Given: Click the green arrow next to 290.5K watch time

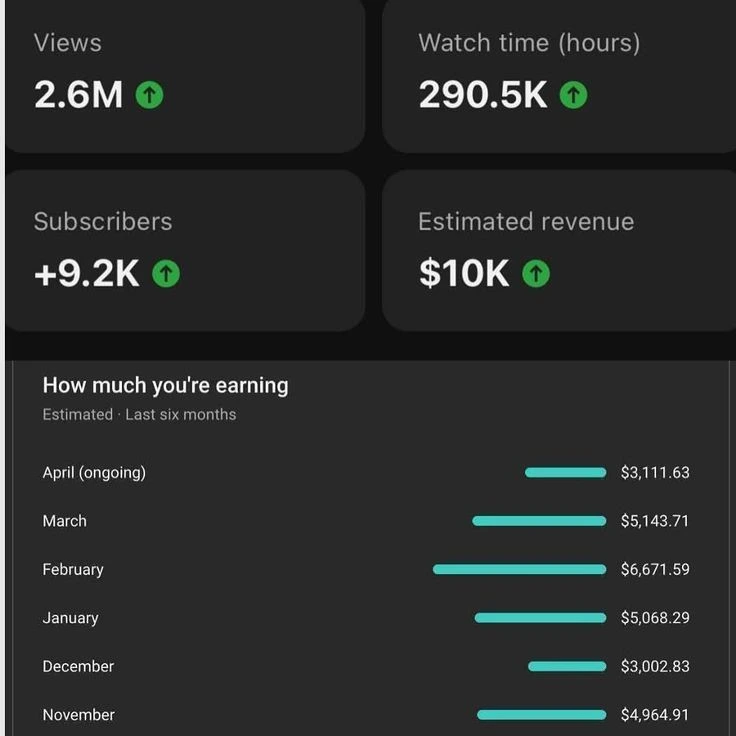Looking at the screenshot, I should (573, 95).
